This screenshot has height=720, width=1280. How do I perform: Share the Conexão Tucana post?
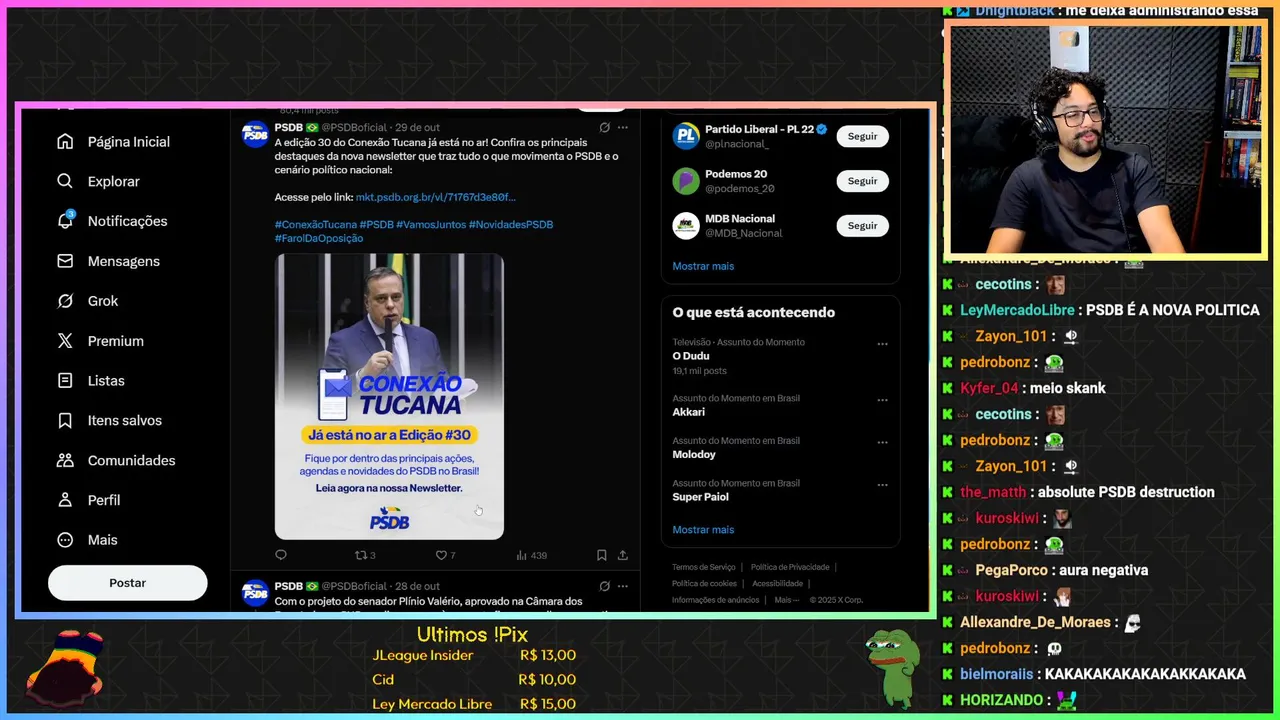point(622,555)
